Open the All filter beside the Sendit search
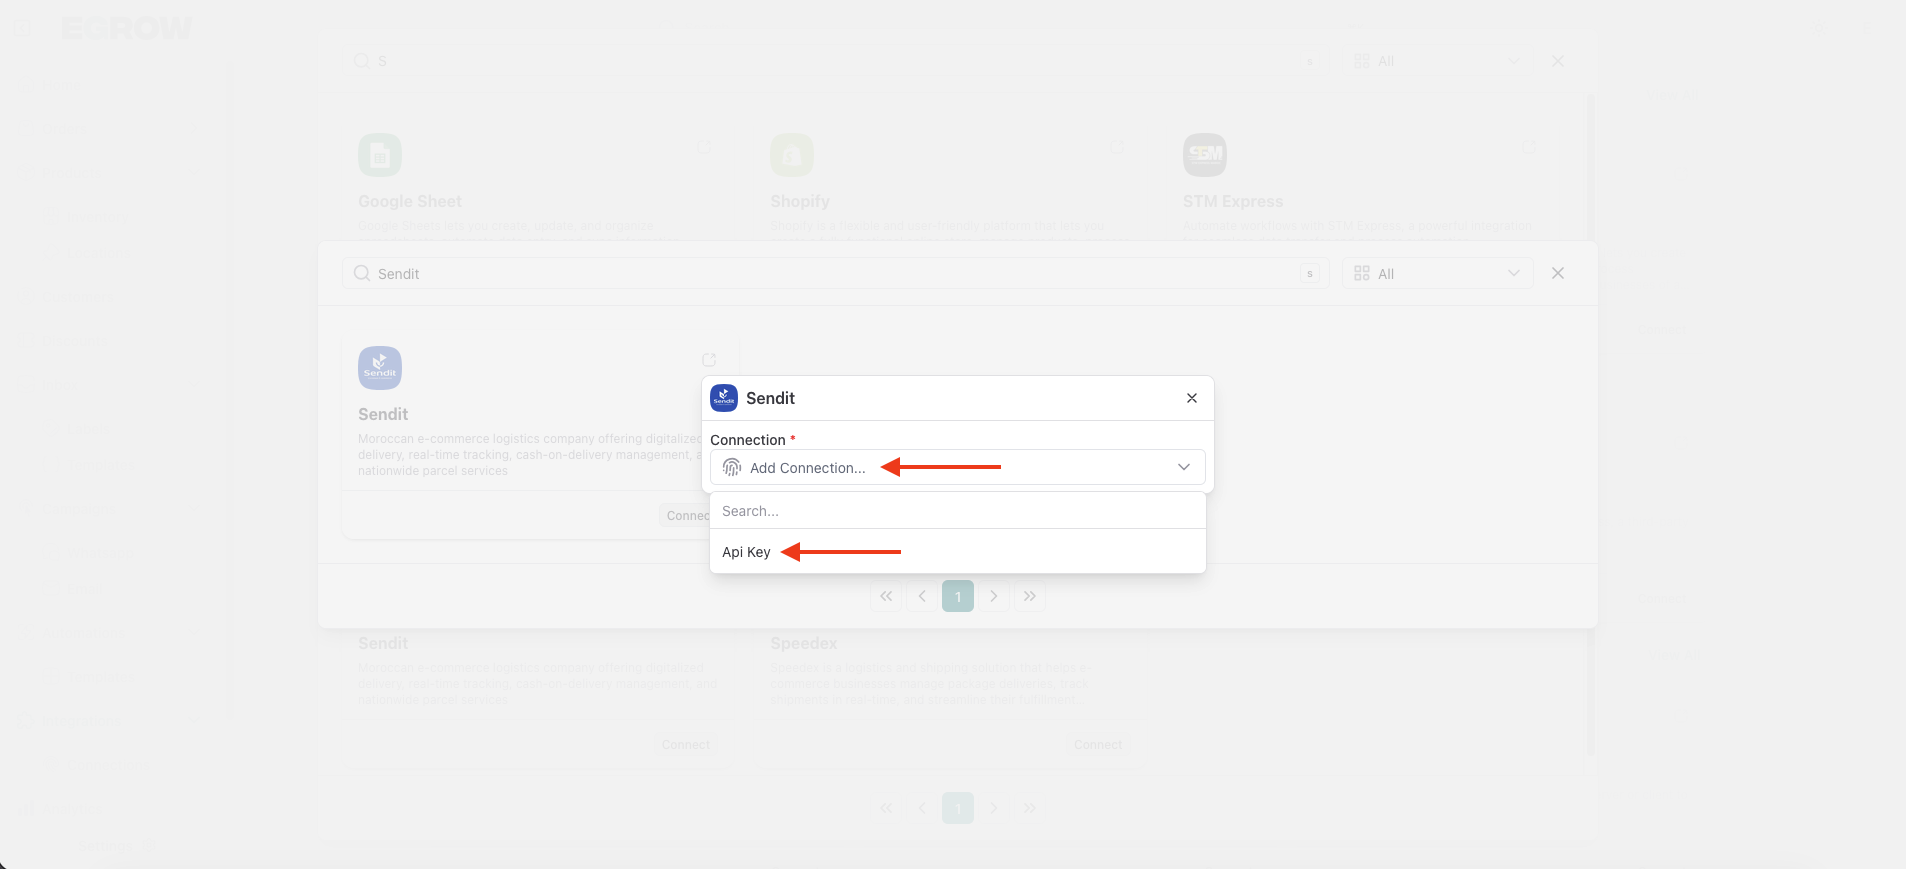This screenshot has width=1906, height=869. (x=1437, y=273)
